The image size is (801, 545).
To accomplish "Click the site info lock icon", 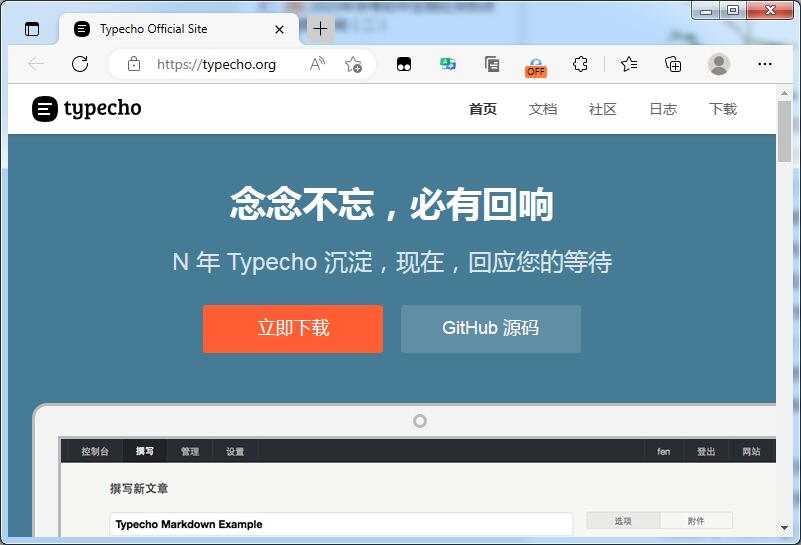I will (134, 64).
